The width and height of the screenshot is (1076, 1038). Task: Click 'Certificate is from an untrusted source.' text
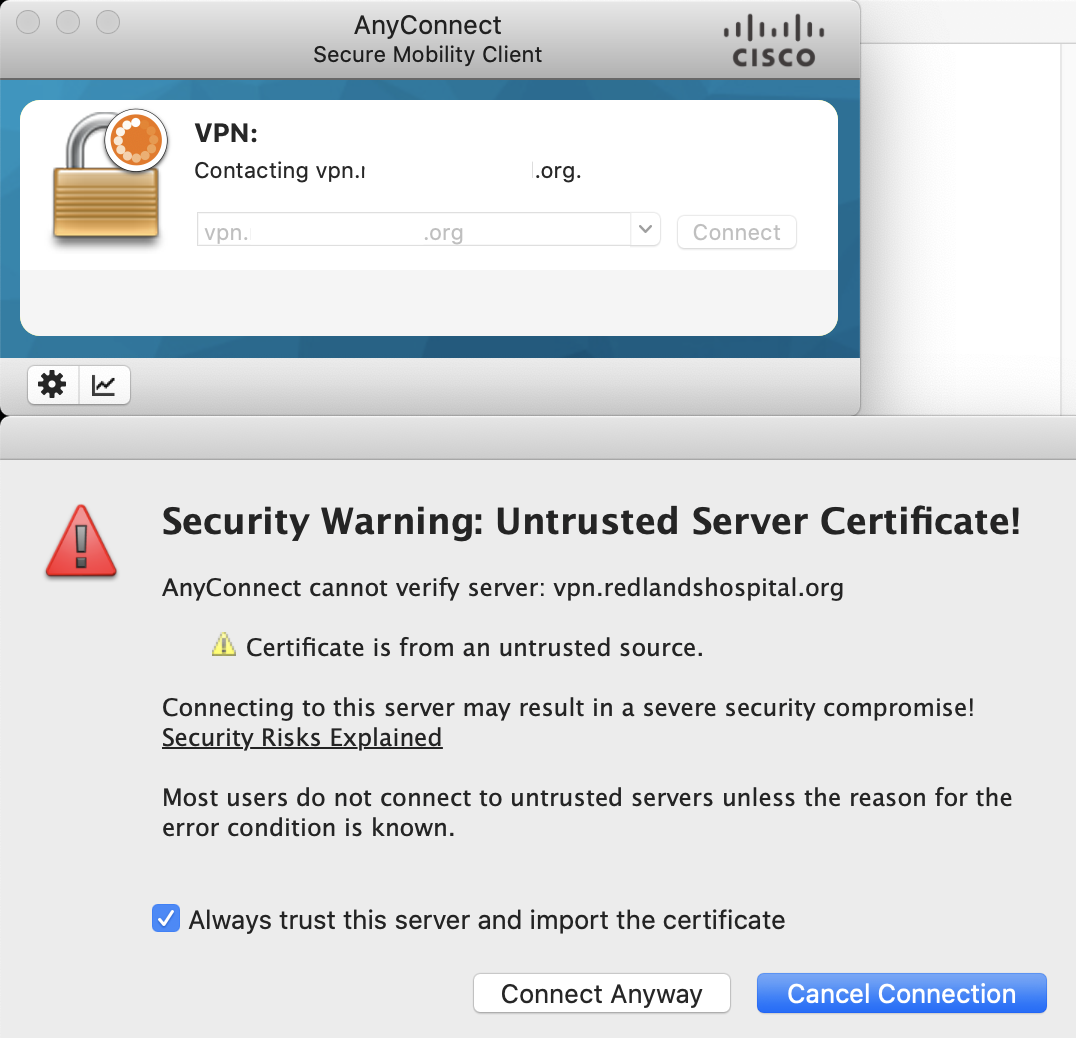[475, 648]
